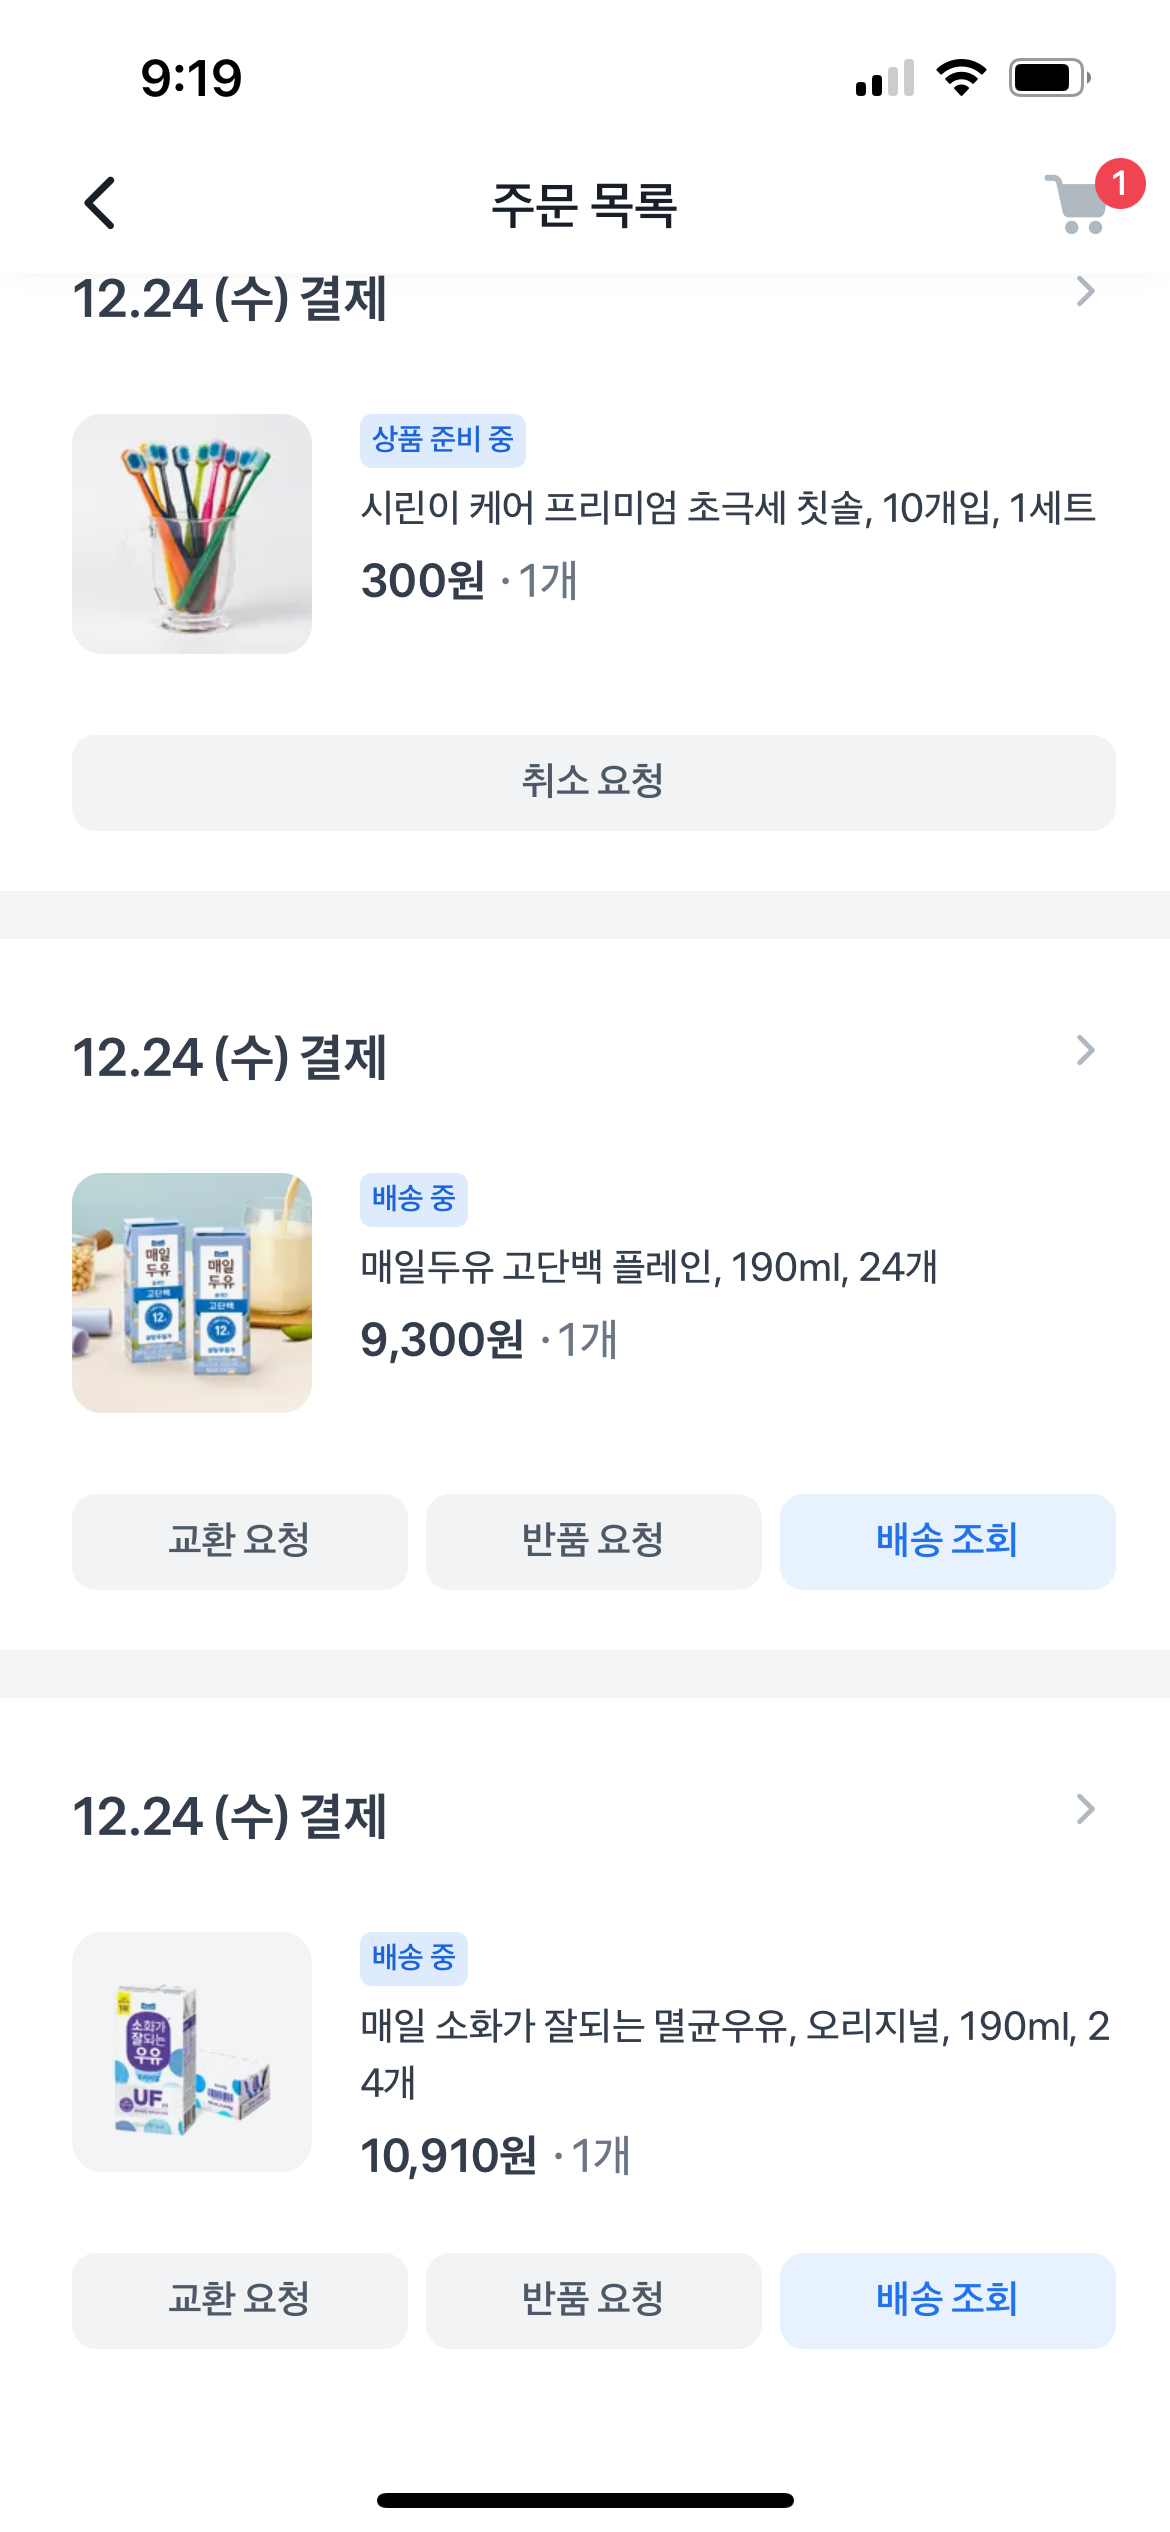Go back using the back arrow

[100, 204]
